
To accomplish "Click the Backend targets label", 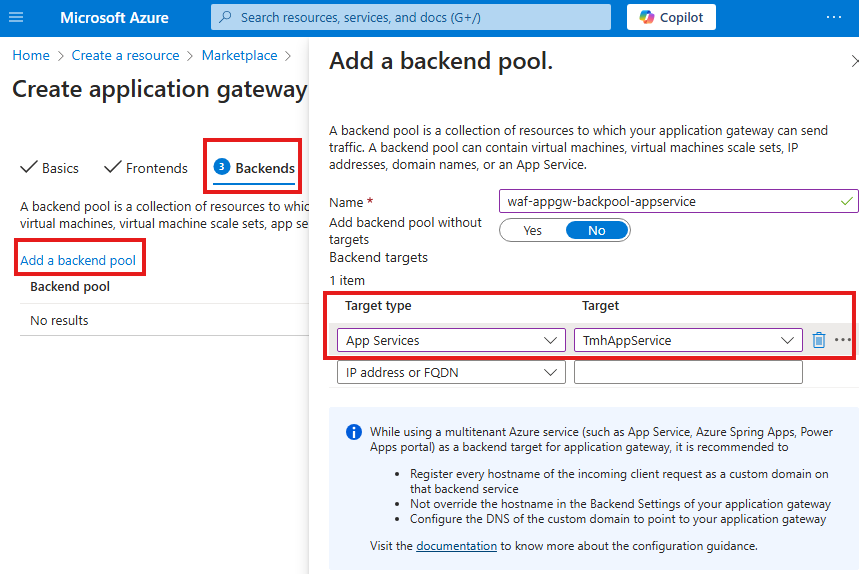I will (379, 257).
